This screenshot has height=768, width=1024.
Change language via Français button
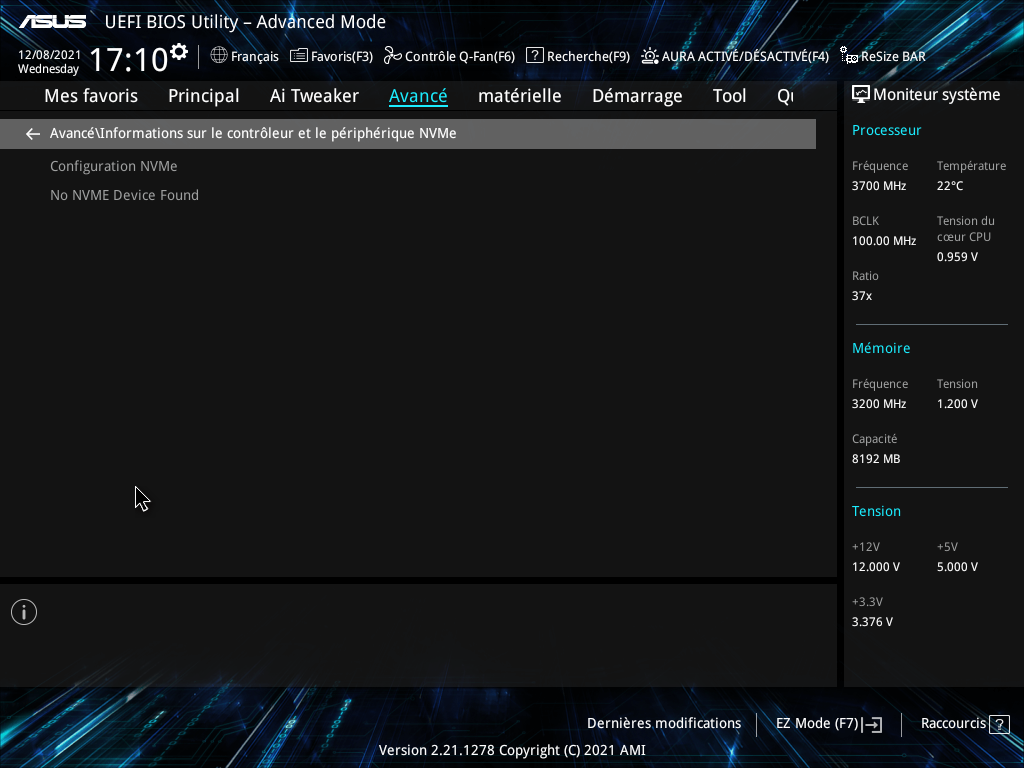255,56
